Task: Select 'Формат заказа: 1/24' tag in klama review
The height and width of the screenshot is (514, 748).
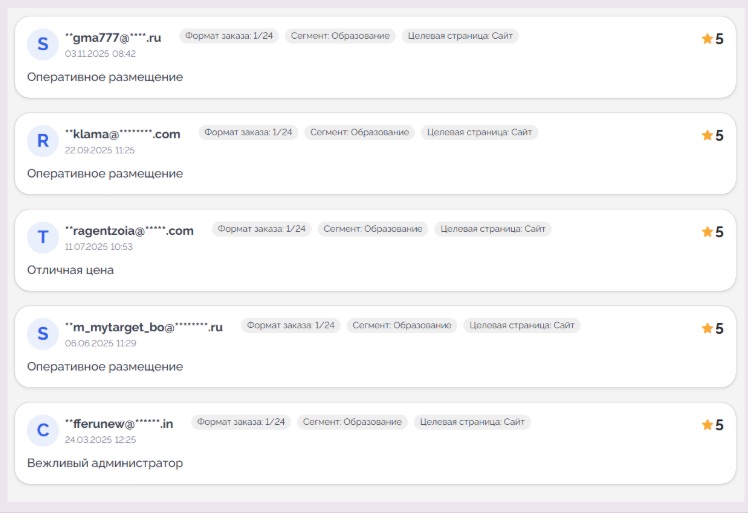Action: pyautogui.click(x=248, y=132)
